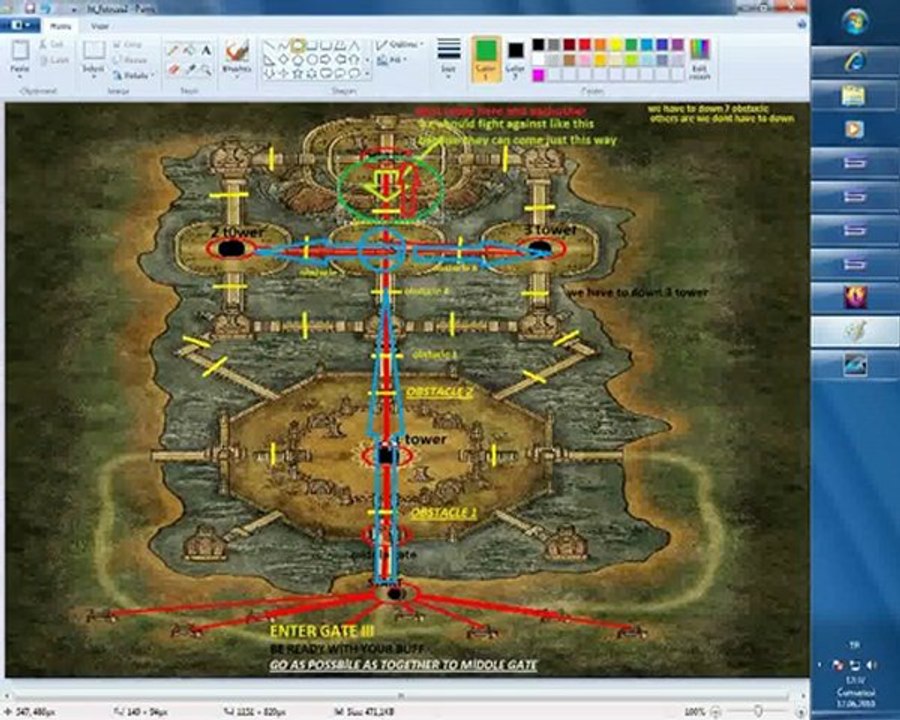Open Windows Explorer folder on taskbar

[x=855, y=95]
